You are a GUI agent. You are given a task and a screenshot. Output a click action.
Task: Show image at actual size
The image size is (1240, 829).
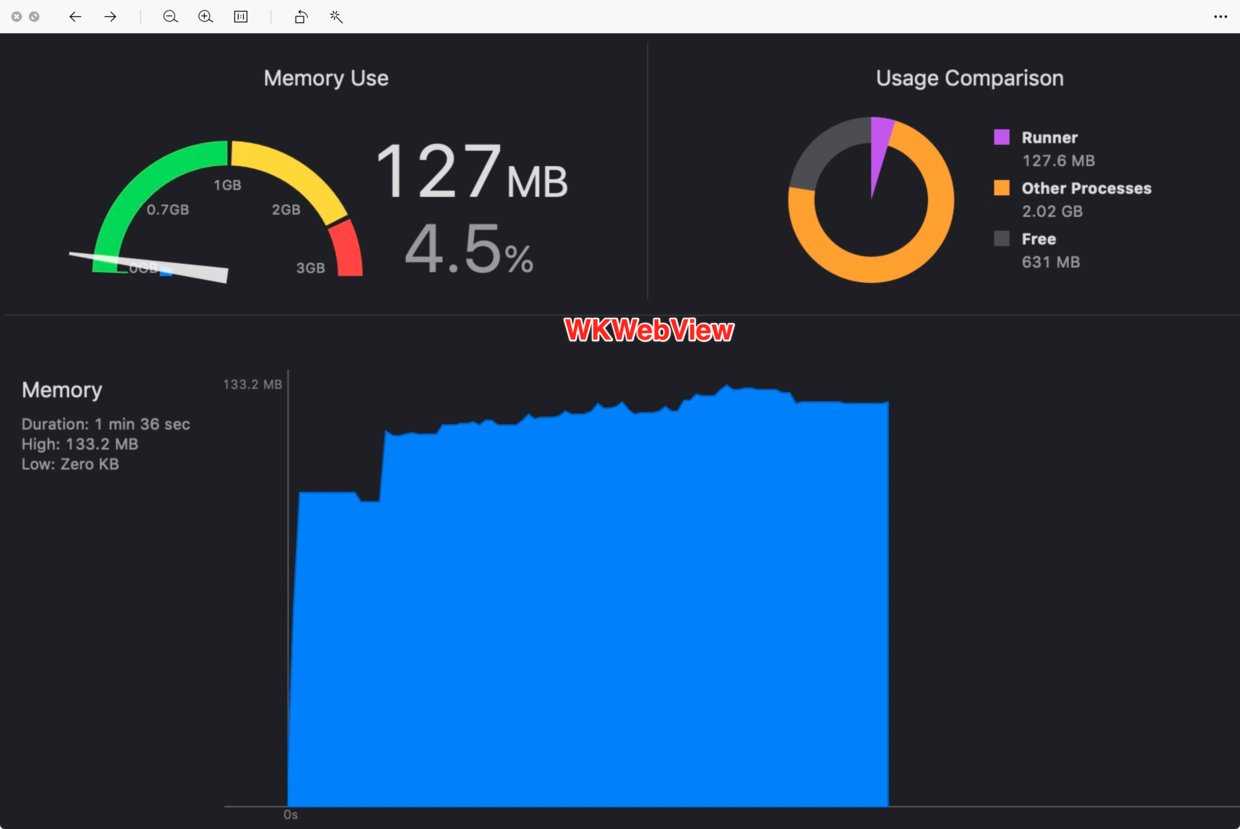pos(241,17)
